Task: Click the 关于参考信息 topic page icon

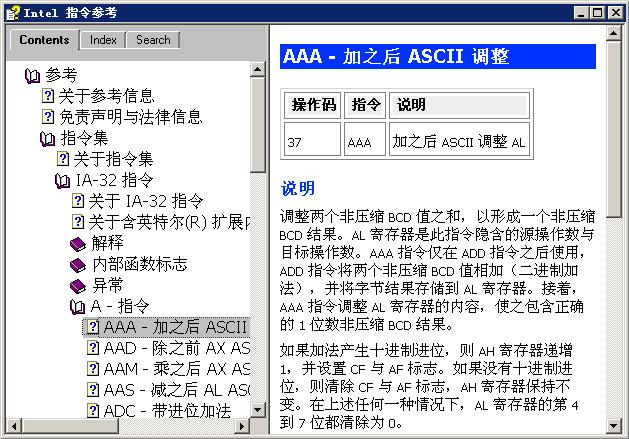Action: pyautogui.click(x=48, y=96)
